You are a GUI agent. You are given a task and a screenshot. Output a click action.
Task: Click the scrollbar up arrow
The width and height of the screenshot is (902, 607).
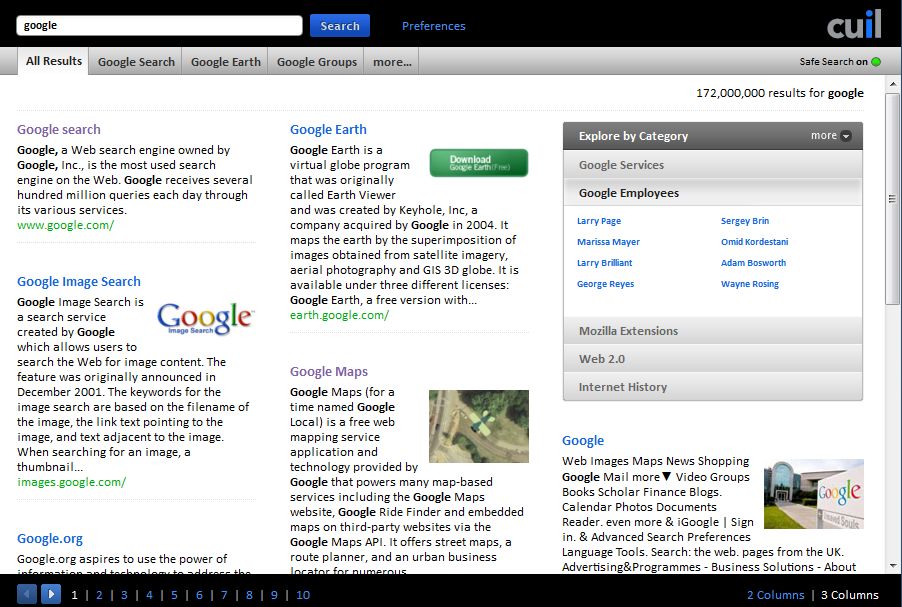[x=892, y=84]
